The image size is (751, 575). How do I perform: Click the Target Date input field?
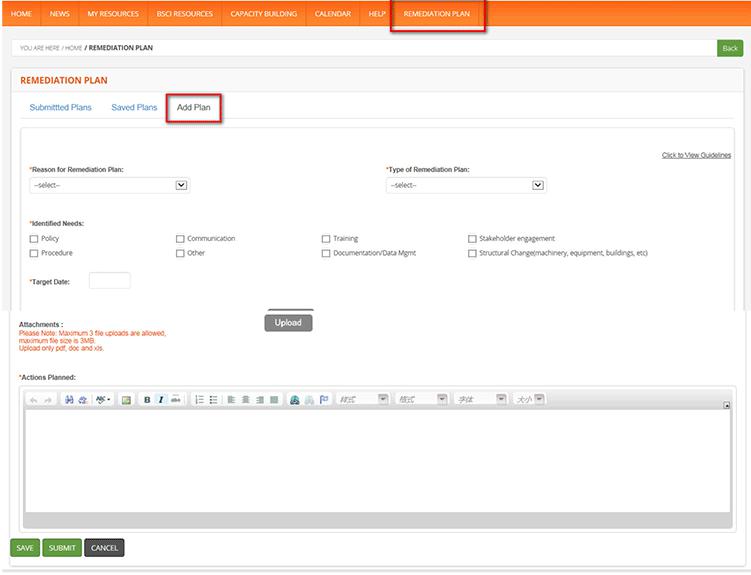click(109, 281)
